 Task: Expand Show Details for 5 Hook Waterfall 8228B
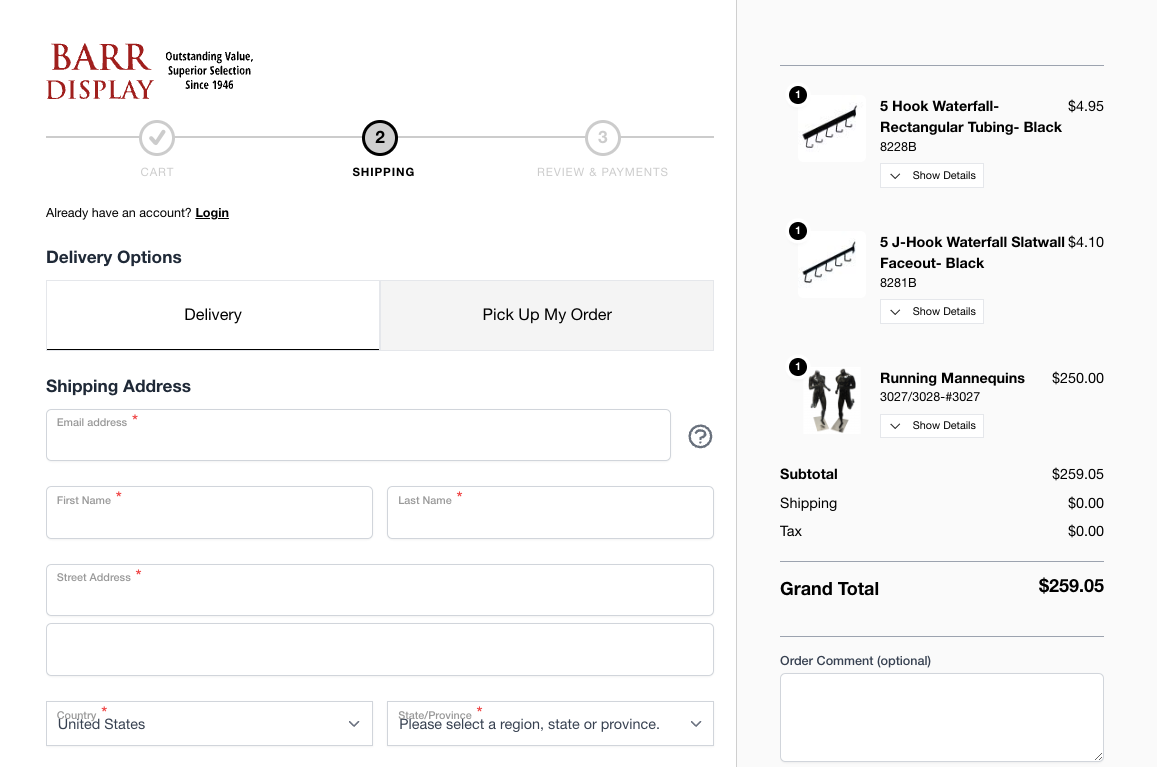click(932, 176)
